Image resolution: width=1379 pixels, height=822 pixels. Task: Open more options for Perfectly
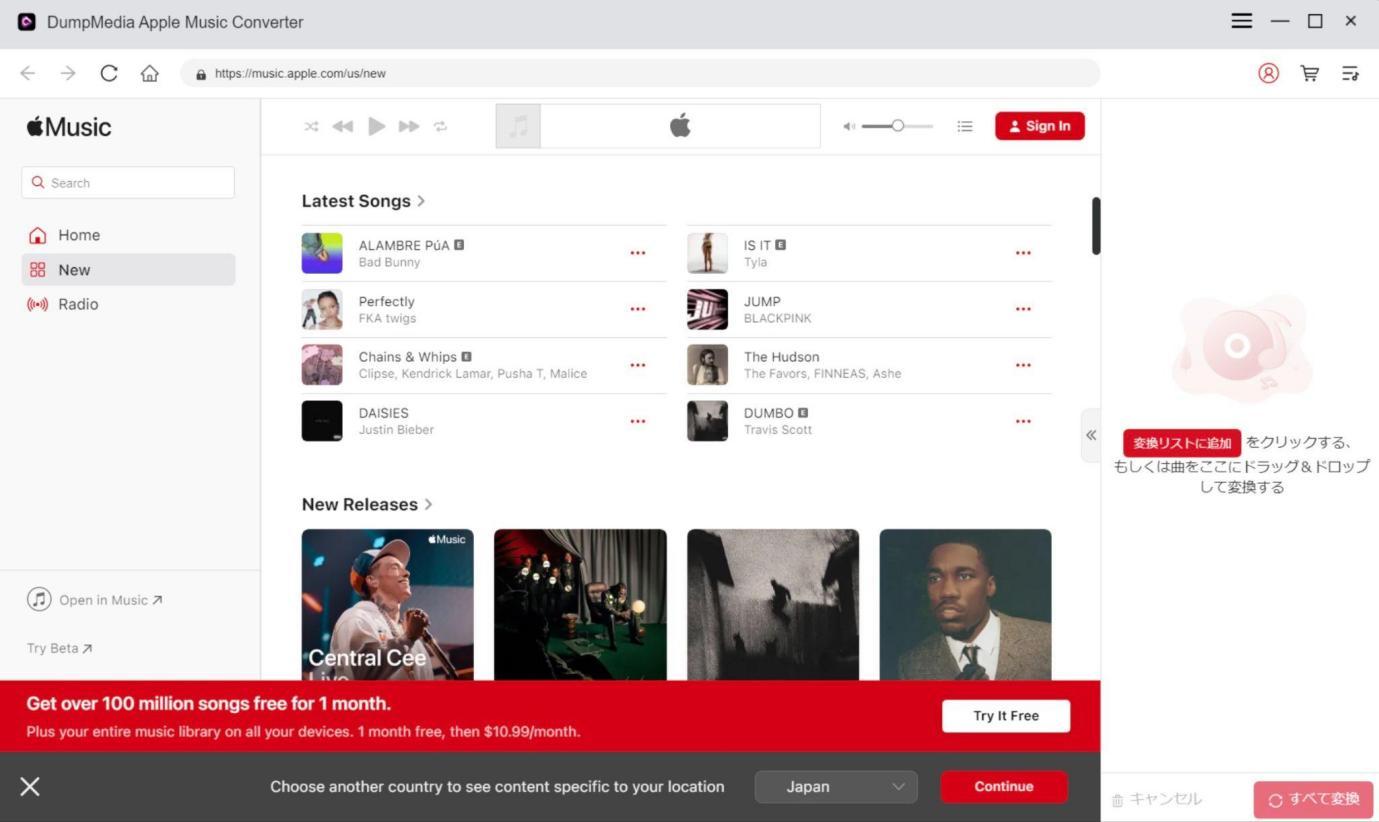click(x=638, y=309)
